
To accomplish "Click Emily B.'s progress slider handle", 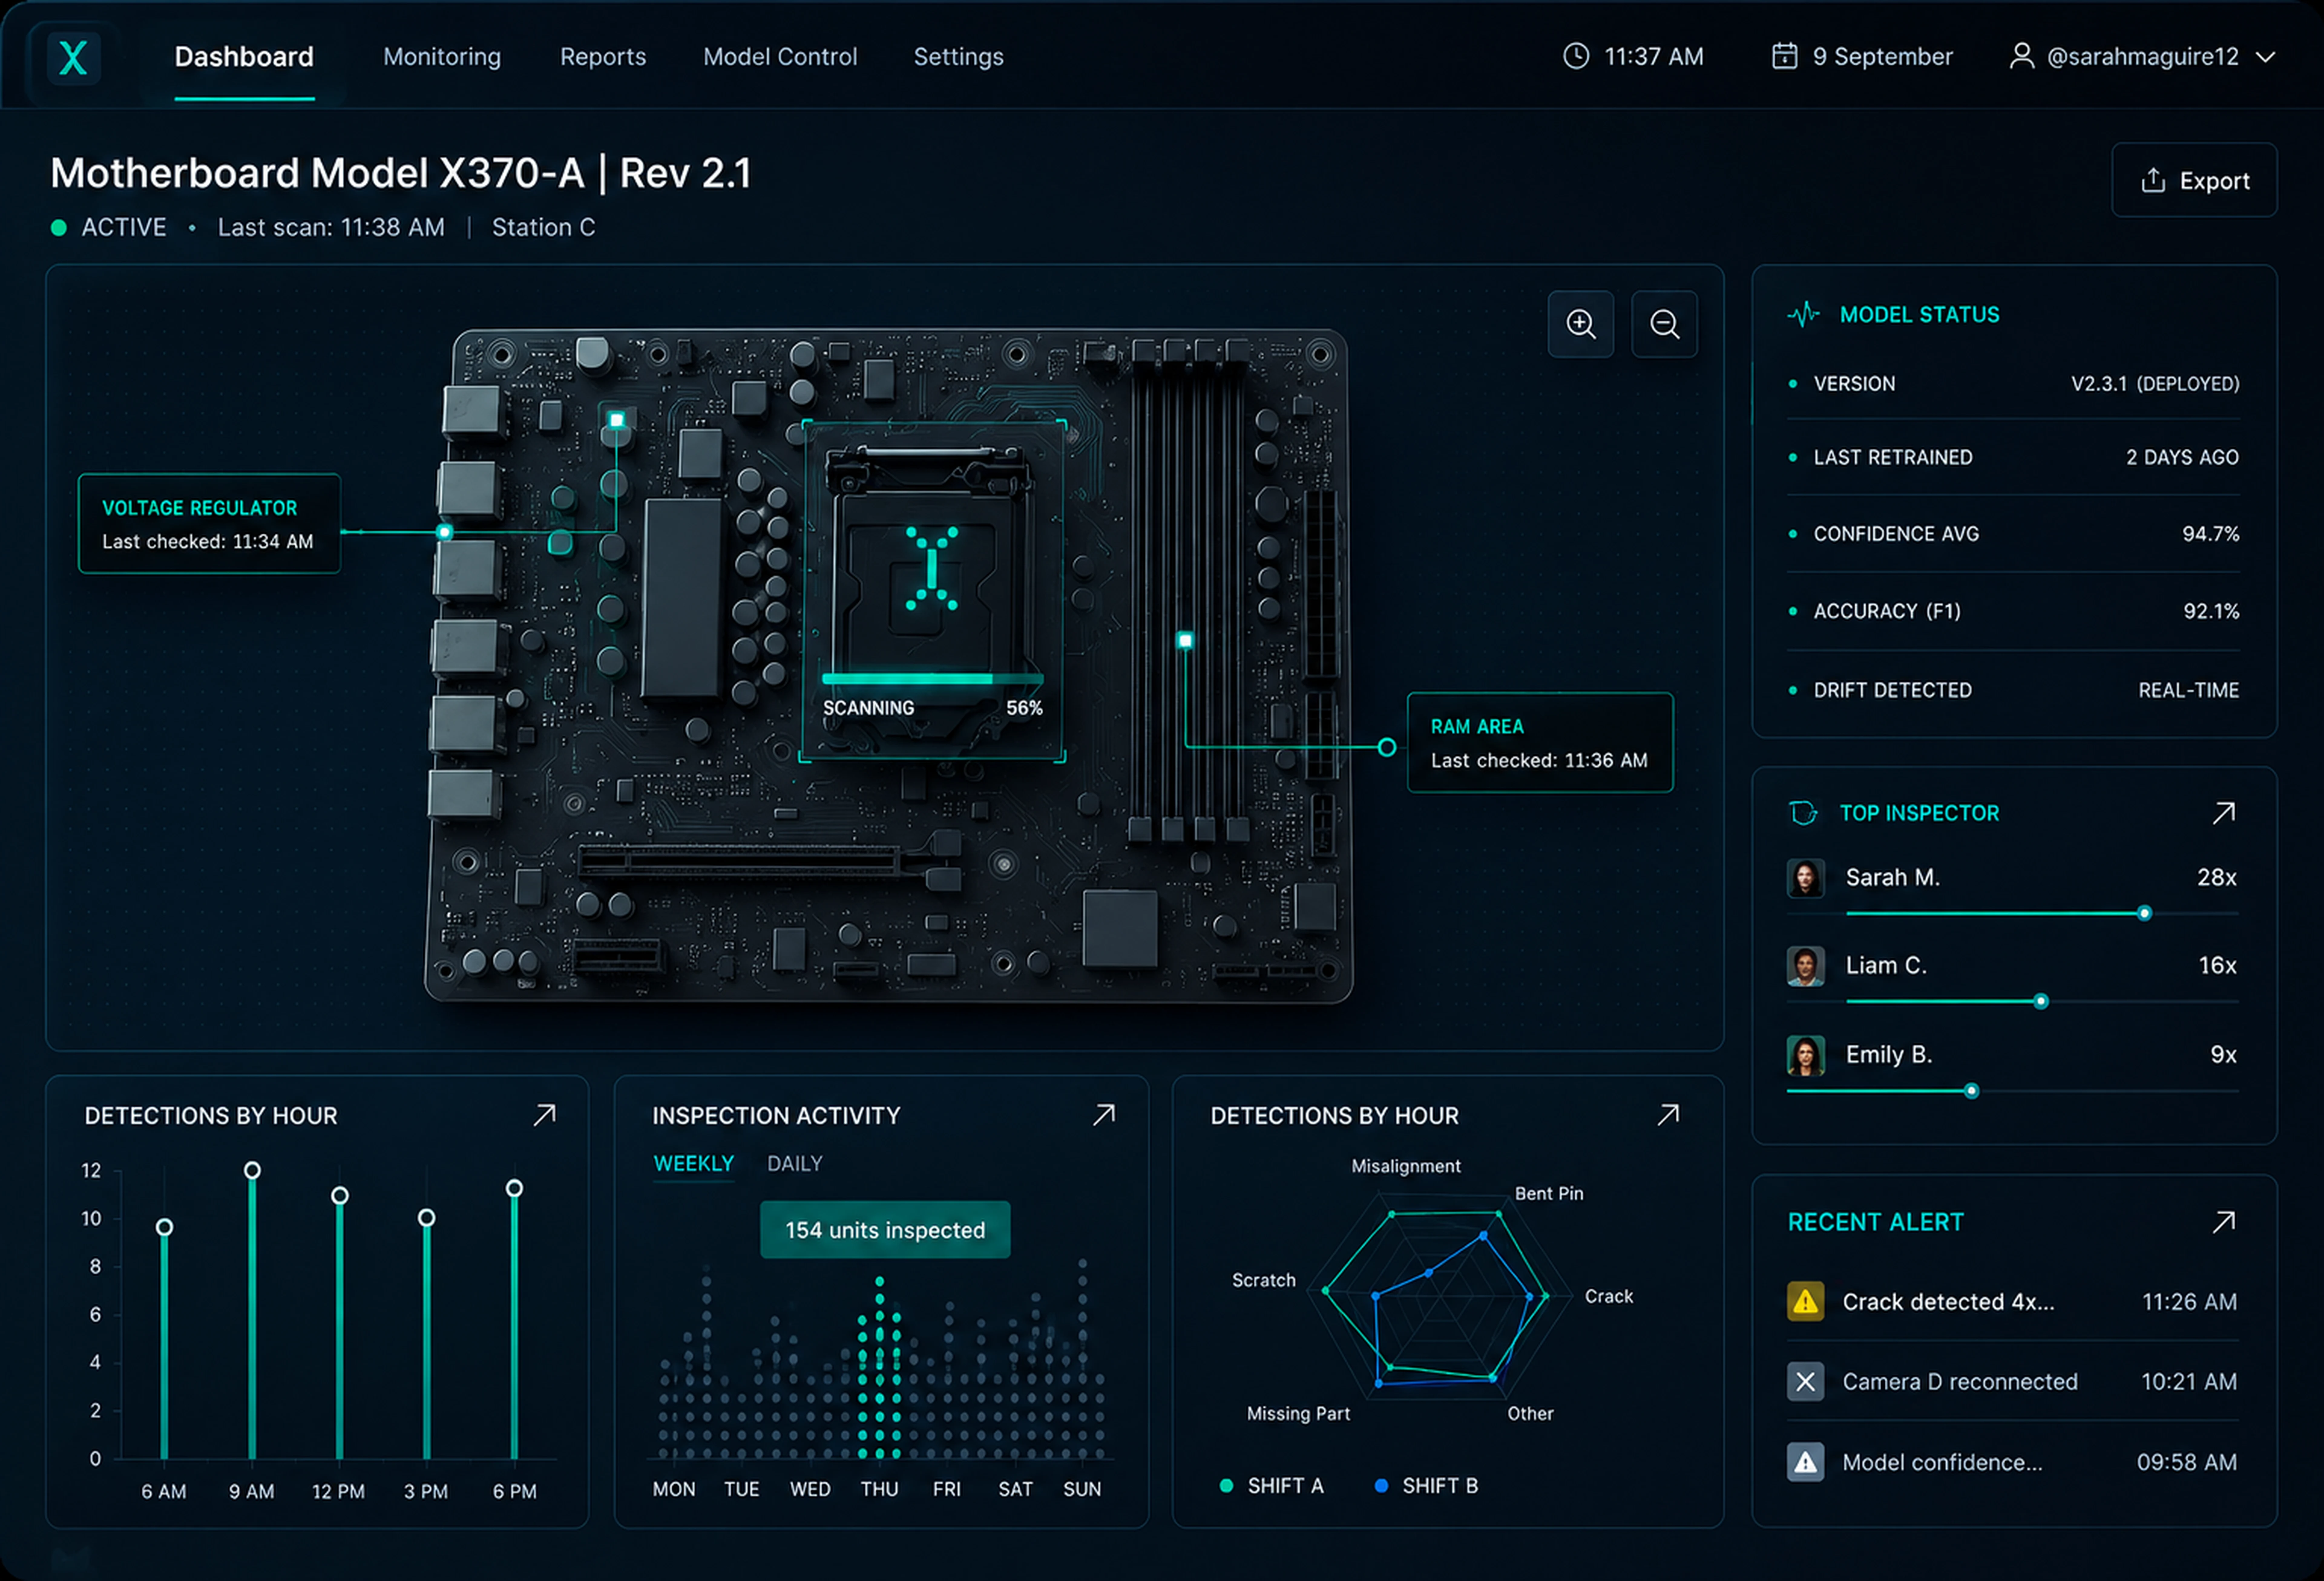I will [1971, 1091].
